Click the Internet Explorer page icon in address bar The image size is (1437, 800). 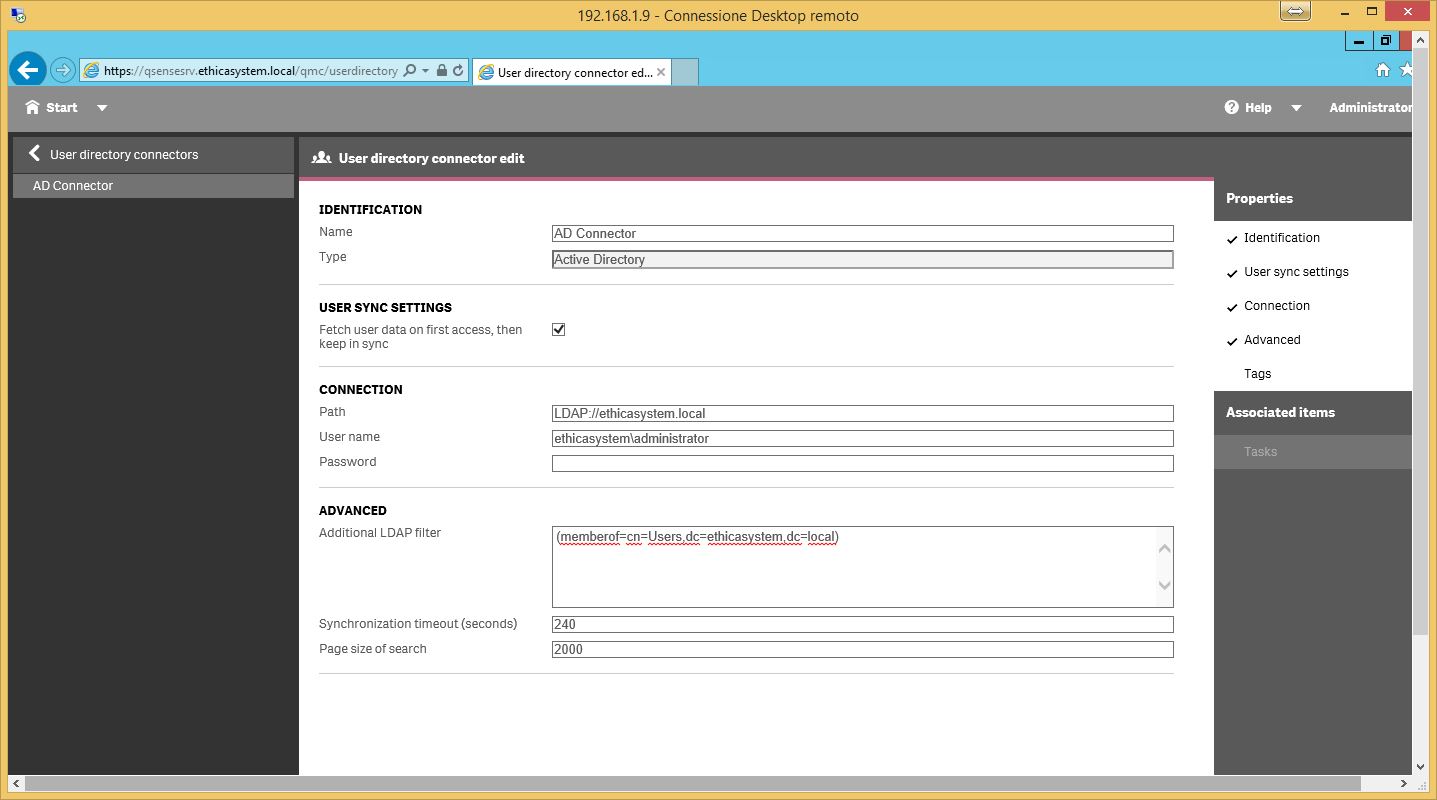(92, 71)
